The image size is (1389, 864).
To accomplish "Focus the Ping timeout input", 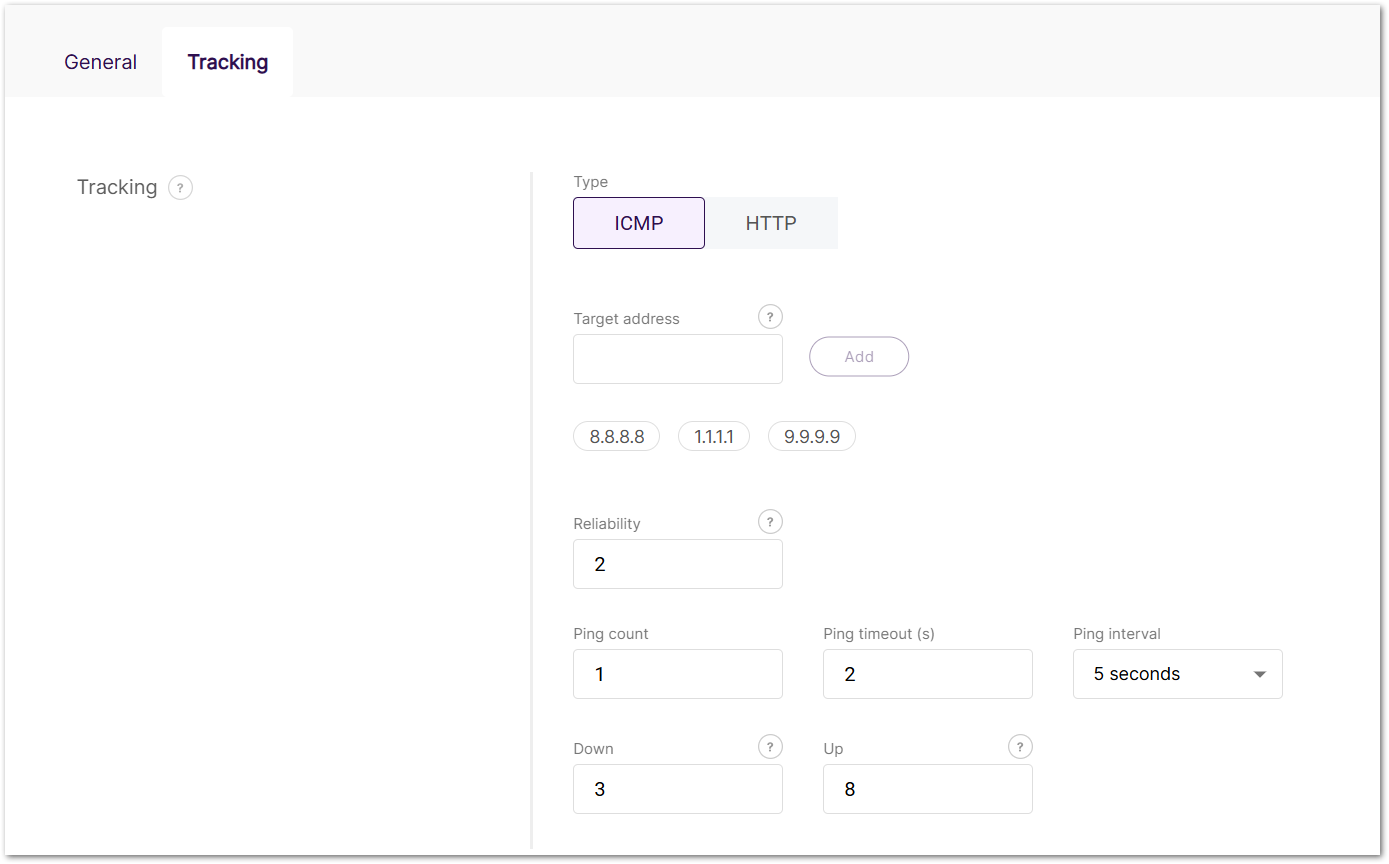I will (927, 674).
